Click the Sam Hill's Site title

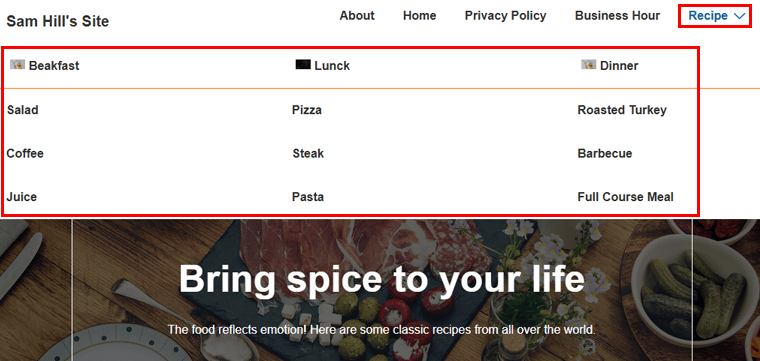[58, 21]
